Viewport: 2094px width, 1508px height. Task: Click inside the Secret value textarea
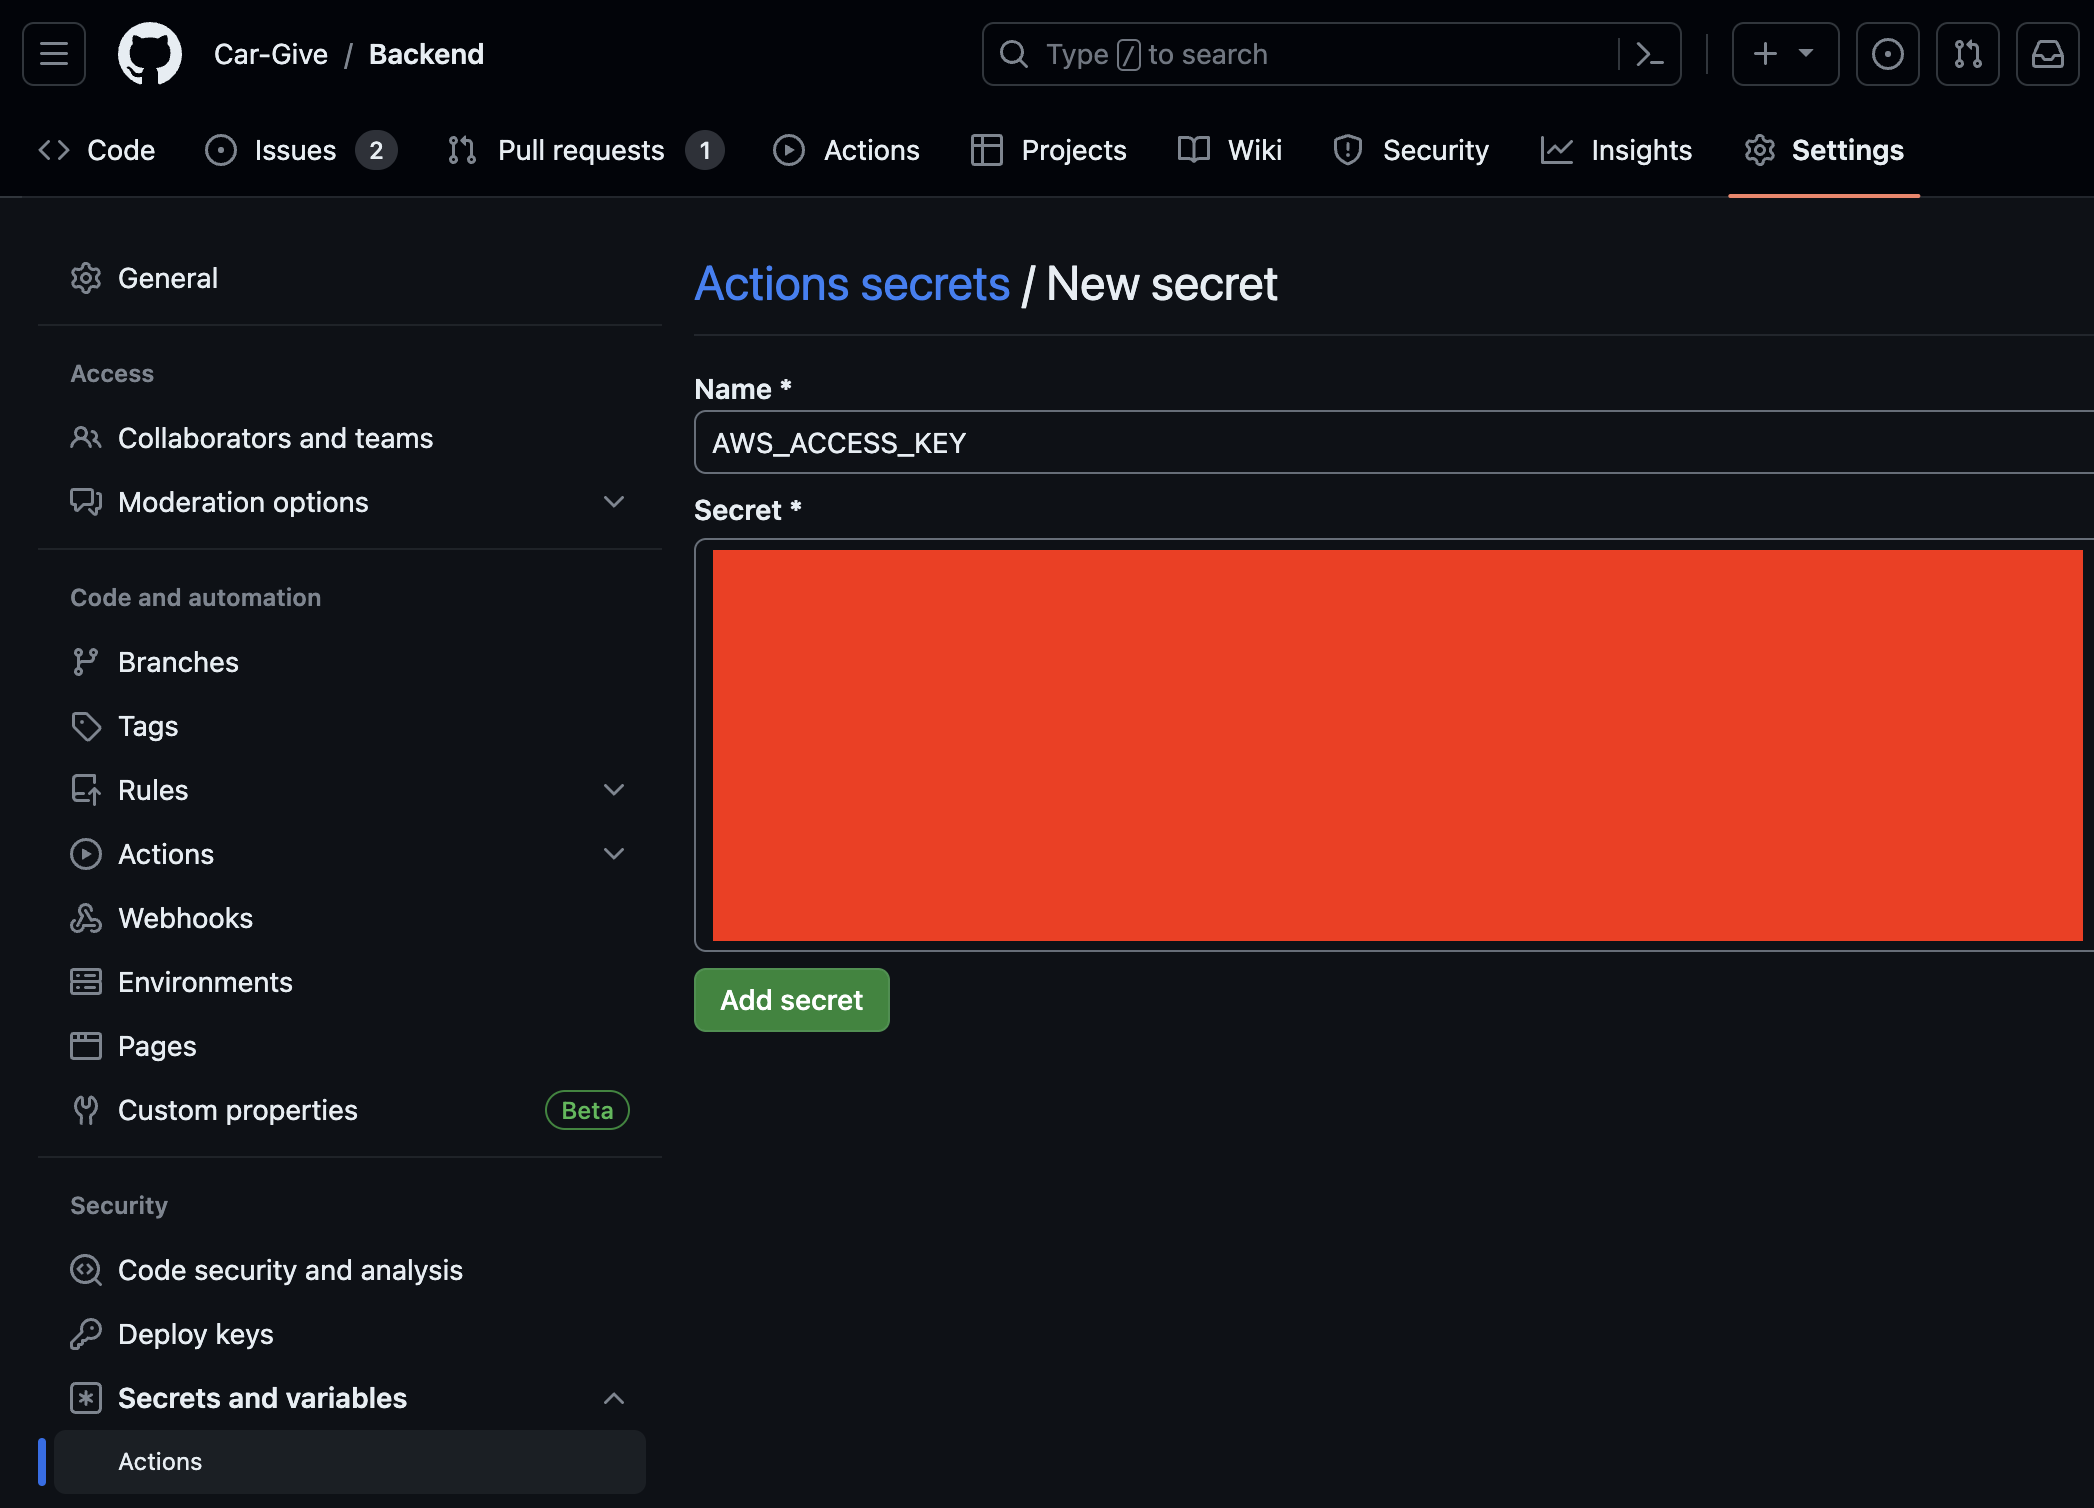click(1394, 745)
